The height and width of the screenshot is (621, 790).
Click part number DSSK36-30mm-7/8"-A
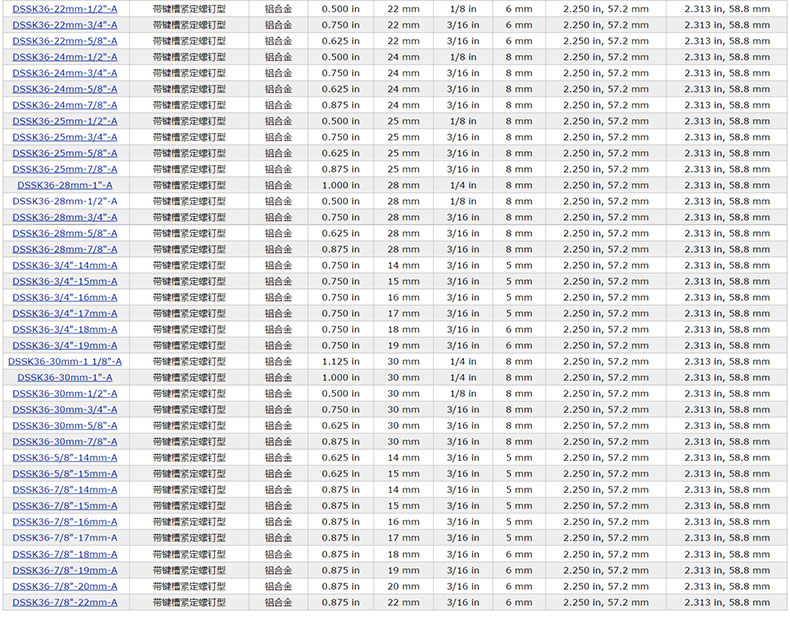point(65,441)
